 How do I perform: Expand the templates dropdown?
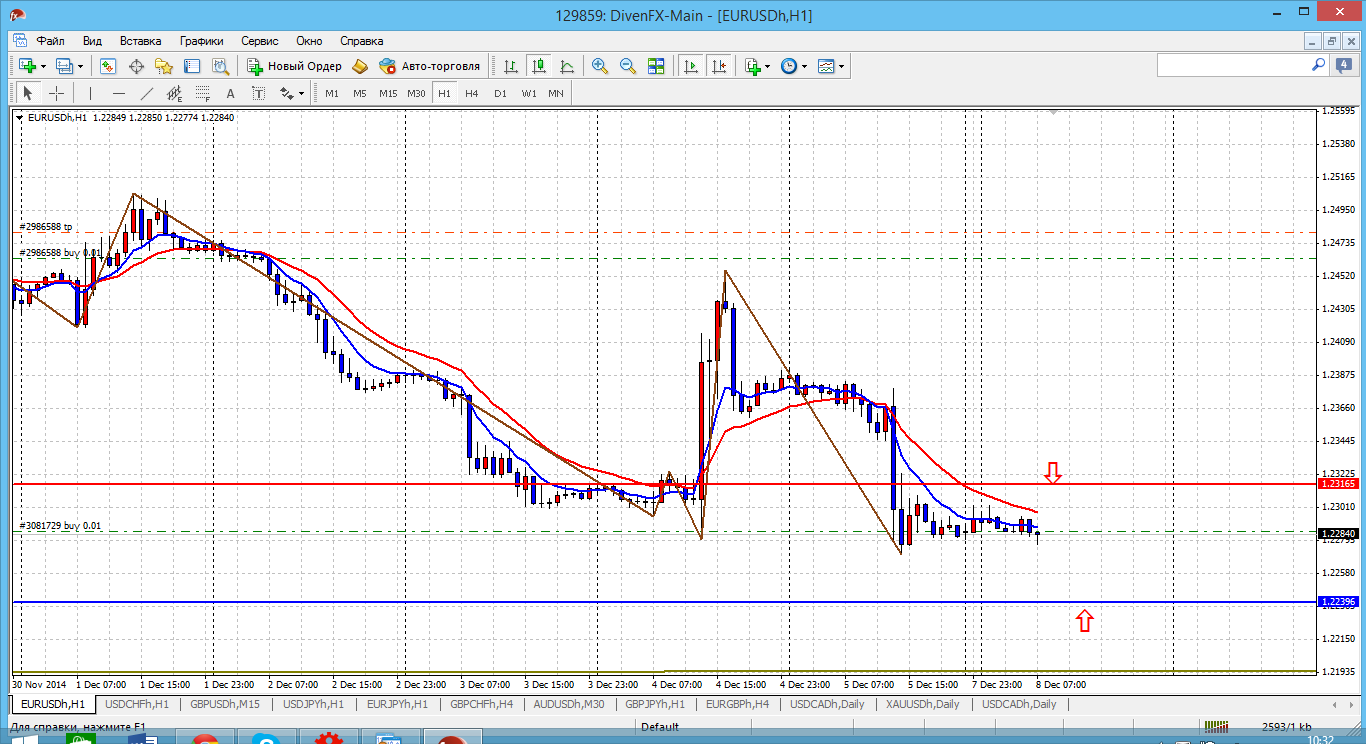(841, 66)
